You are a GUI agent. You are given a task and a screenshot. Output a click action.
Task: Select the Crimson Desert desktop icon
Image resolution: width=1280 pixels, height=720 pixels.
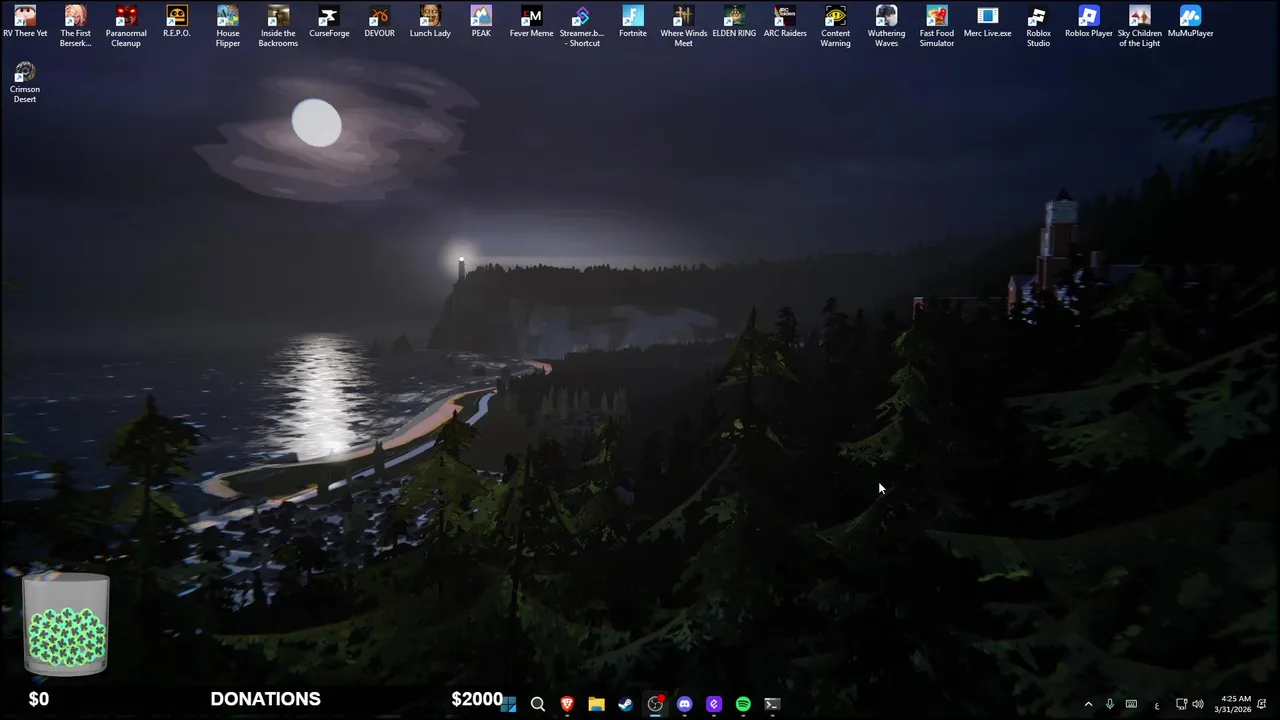point(25,82)
